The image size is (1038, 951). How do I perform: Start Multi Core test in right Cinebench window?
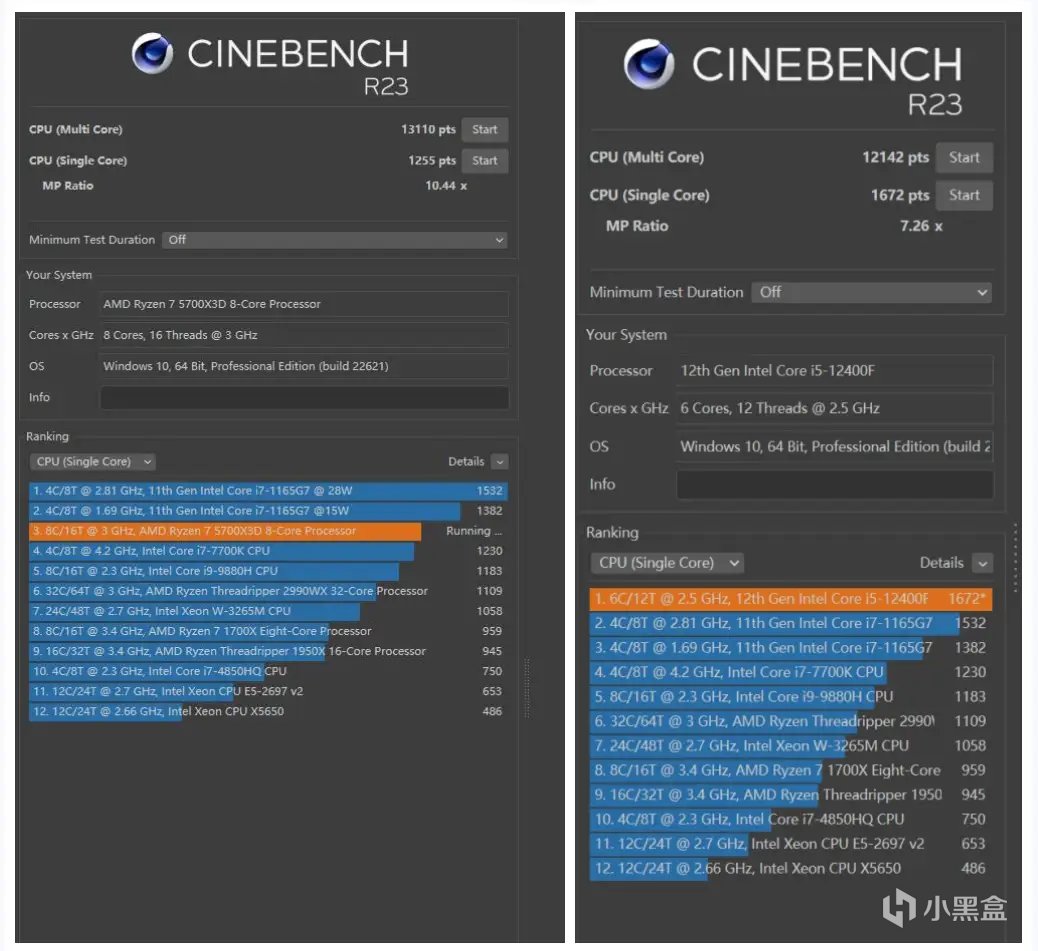click(x=964, y=158)
